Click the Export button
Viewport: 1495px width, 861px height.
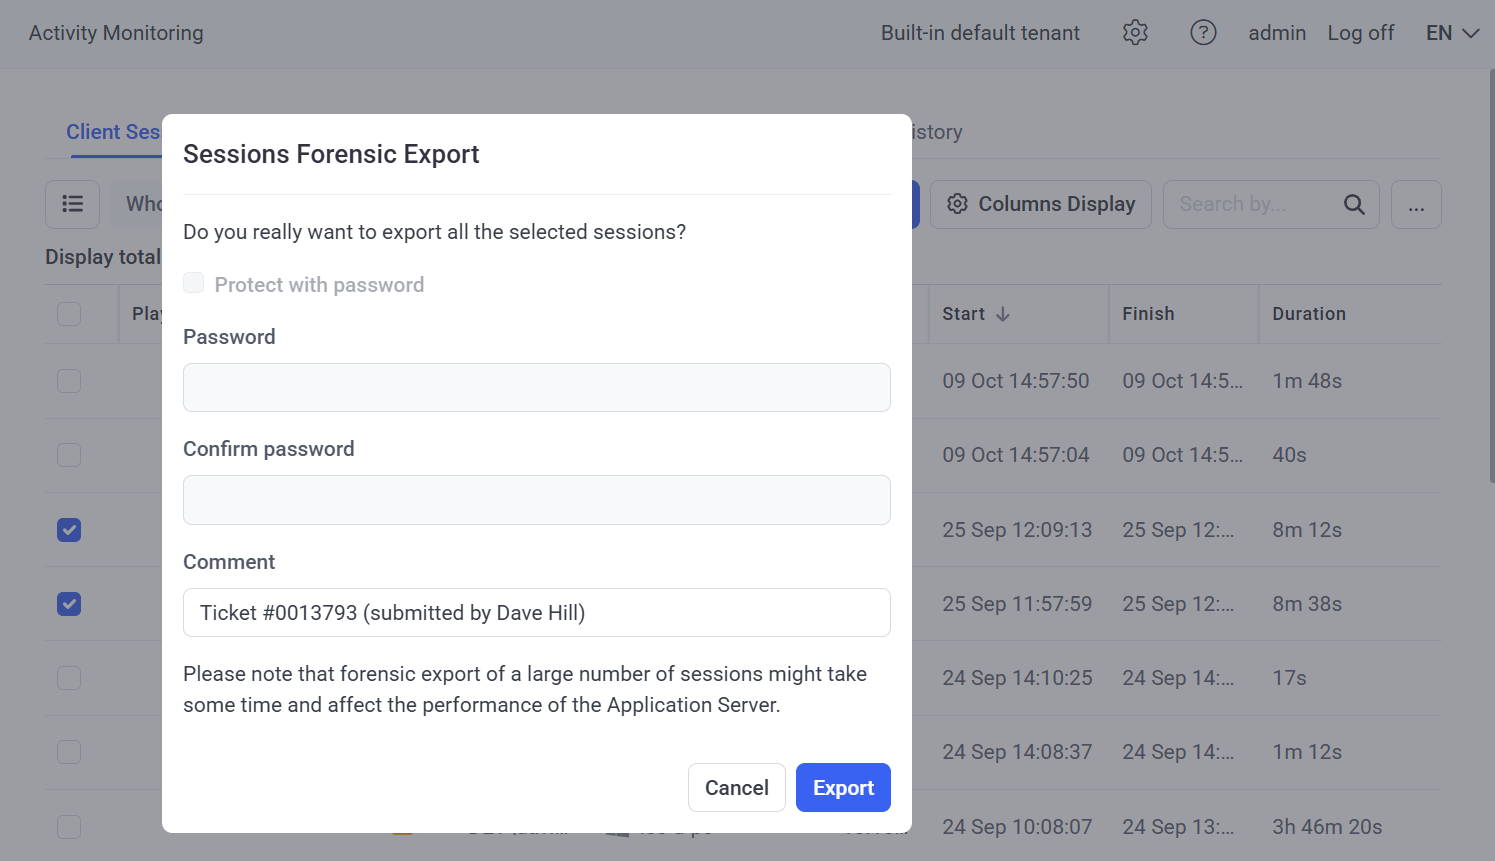pyautogui.click(x=843, y=788)
